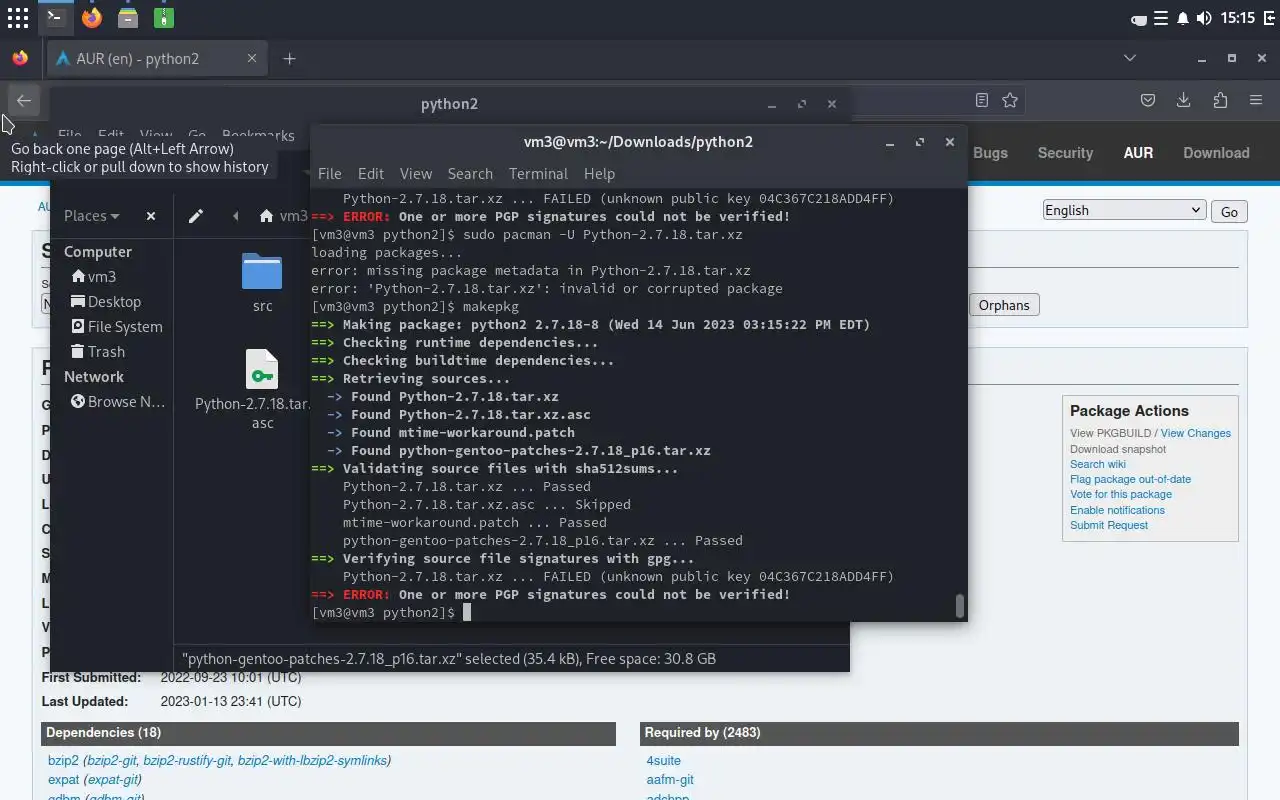Open the AUR page in site navigation
Viewport: 1280px width, 800px height.
point(1138,153)
